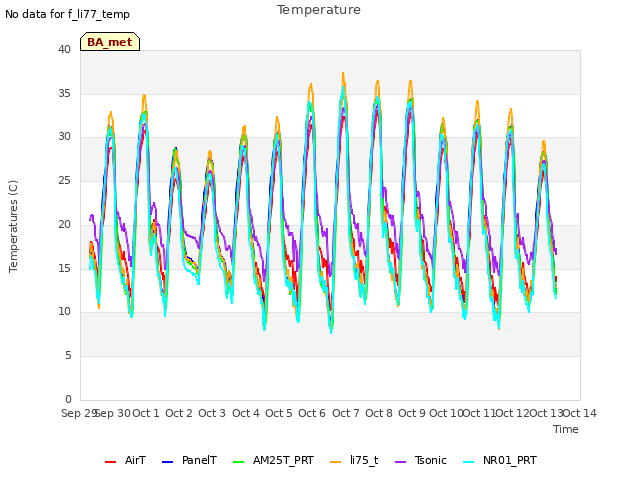
Task: Click the highest orange peak near Oct 7
Action: pos(343,74)
